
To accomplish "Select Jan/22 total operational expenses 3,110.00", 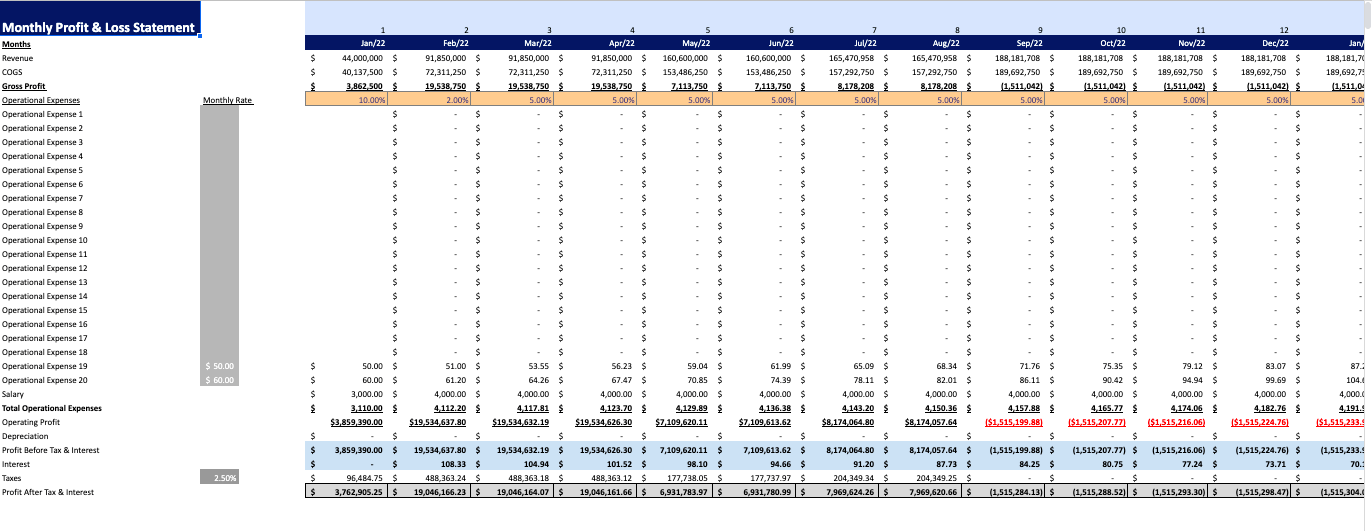I will pos(372,408).
